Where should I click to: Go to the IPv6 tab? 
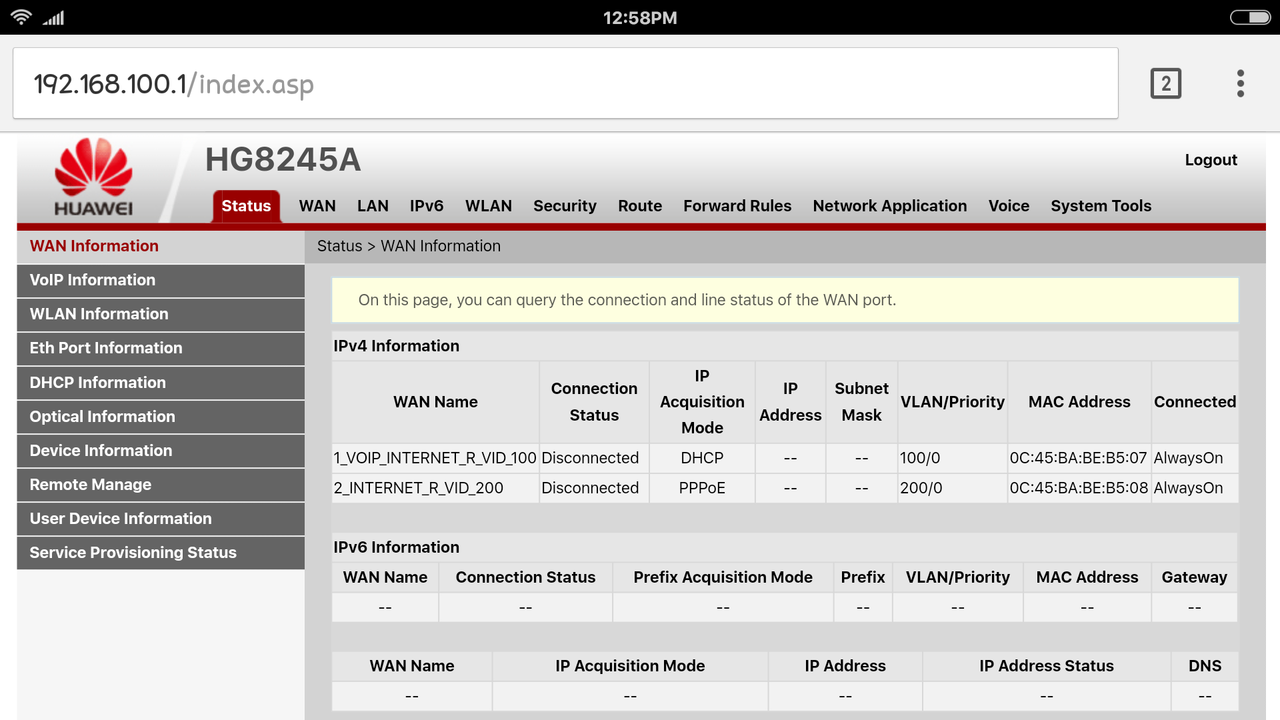coord(426,206)
